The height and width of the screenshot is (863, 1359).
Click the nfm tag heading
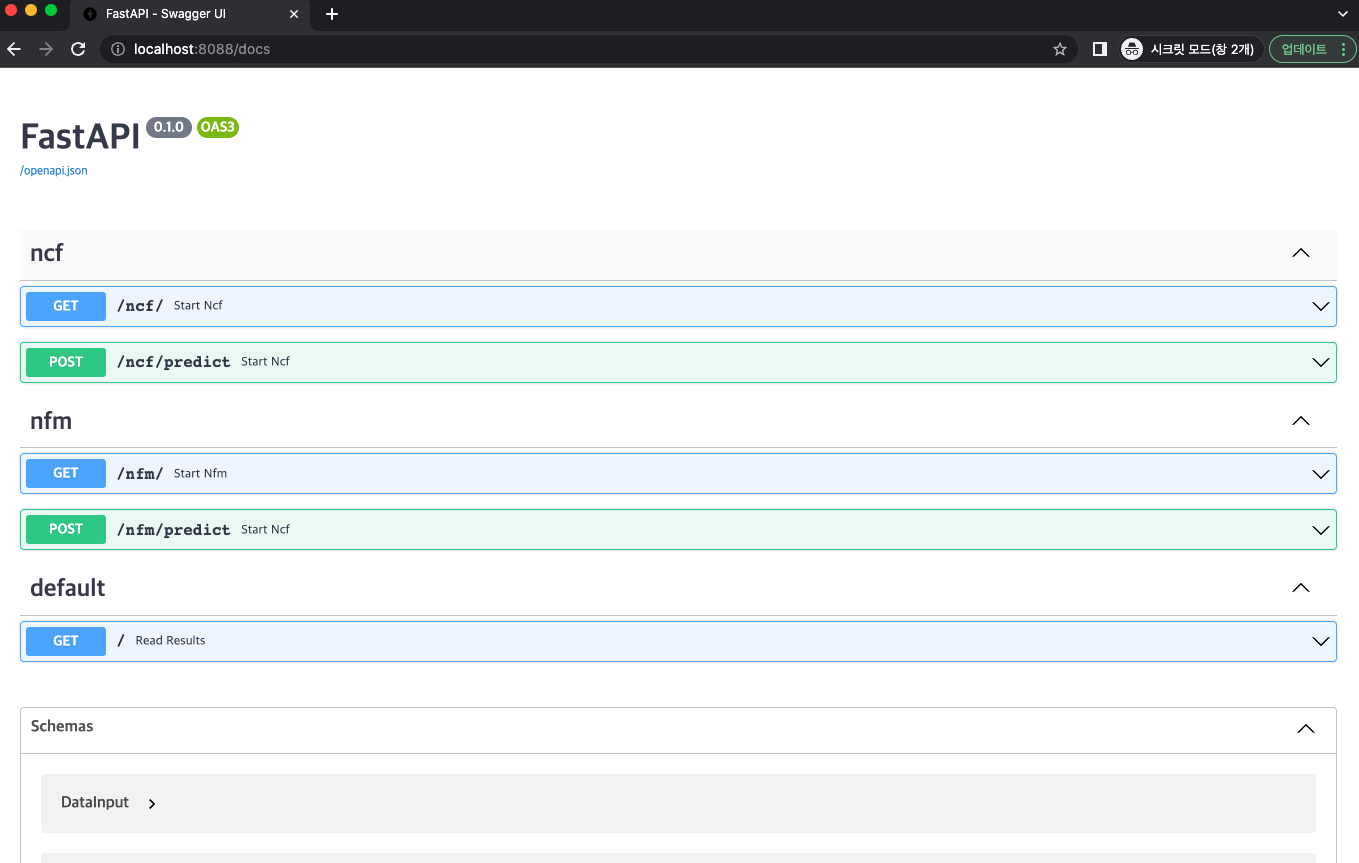(51, 421)
